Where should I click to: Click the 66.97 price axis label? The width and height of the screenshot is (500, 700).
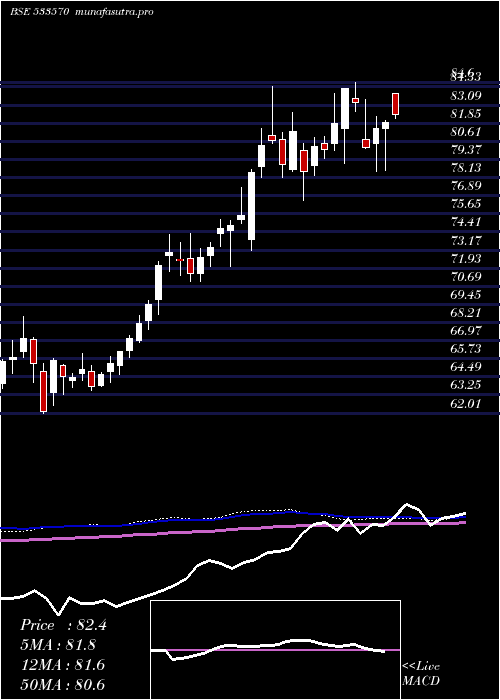tap(466, 330)
